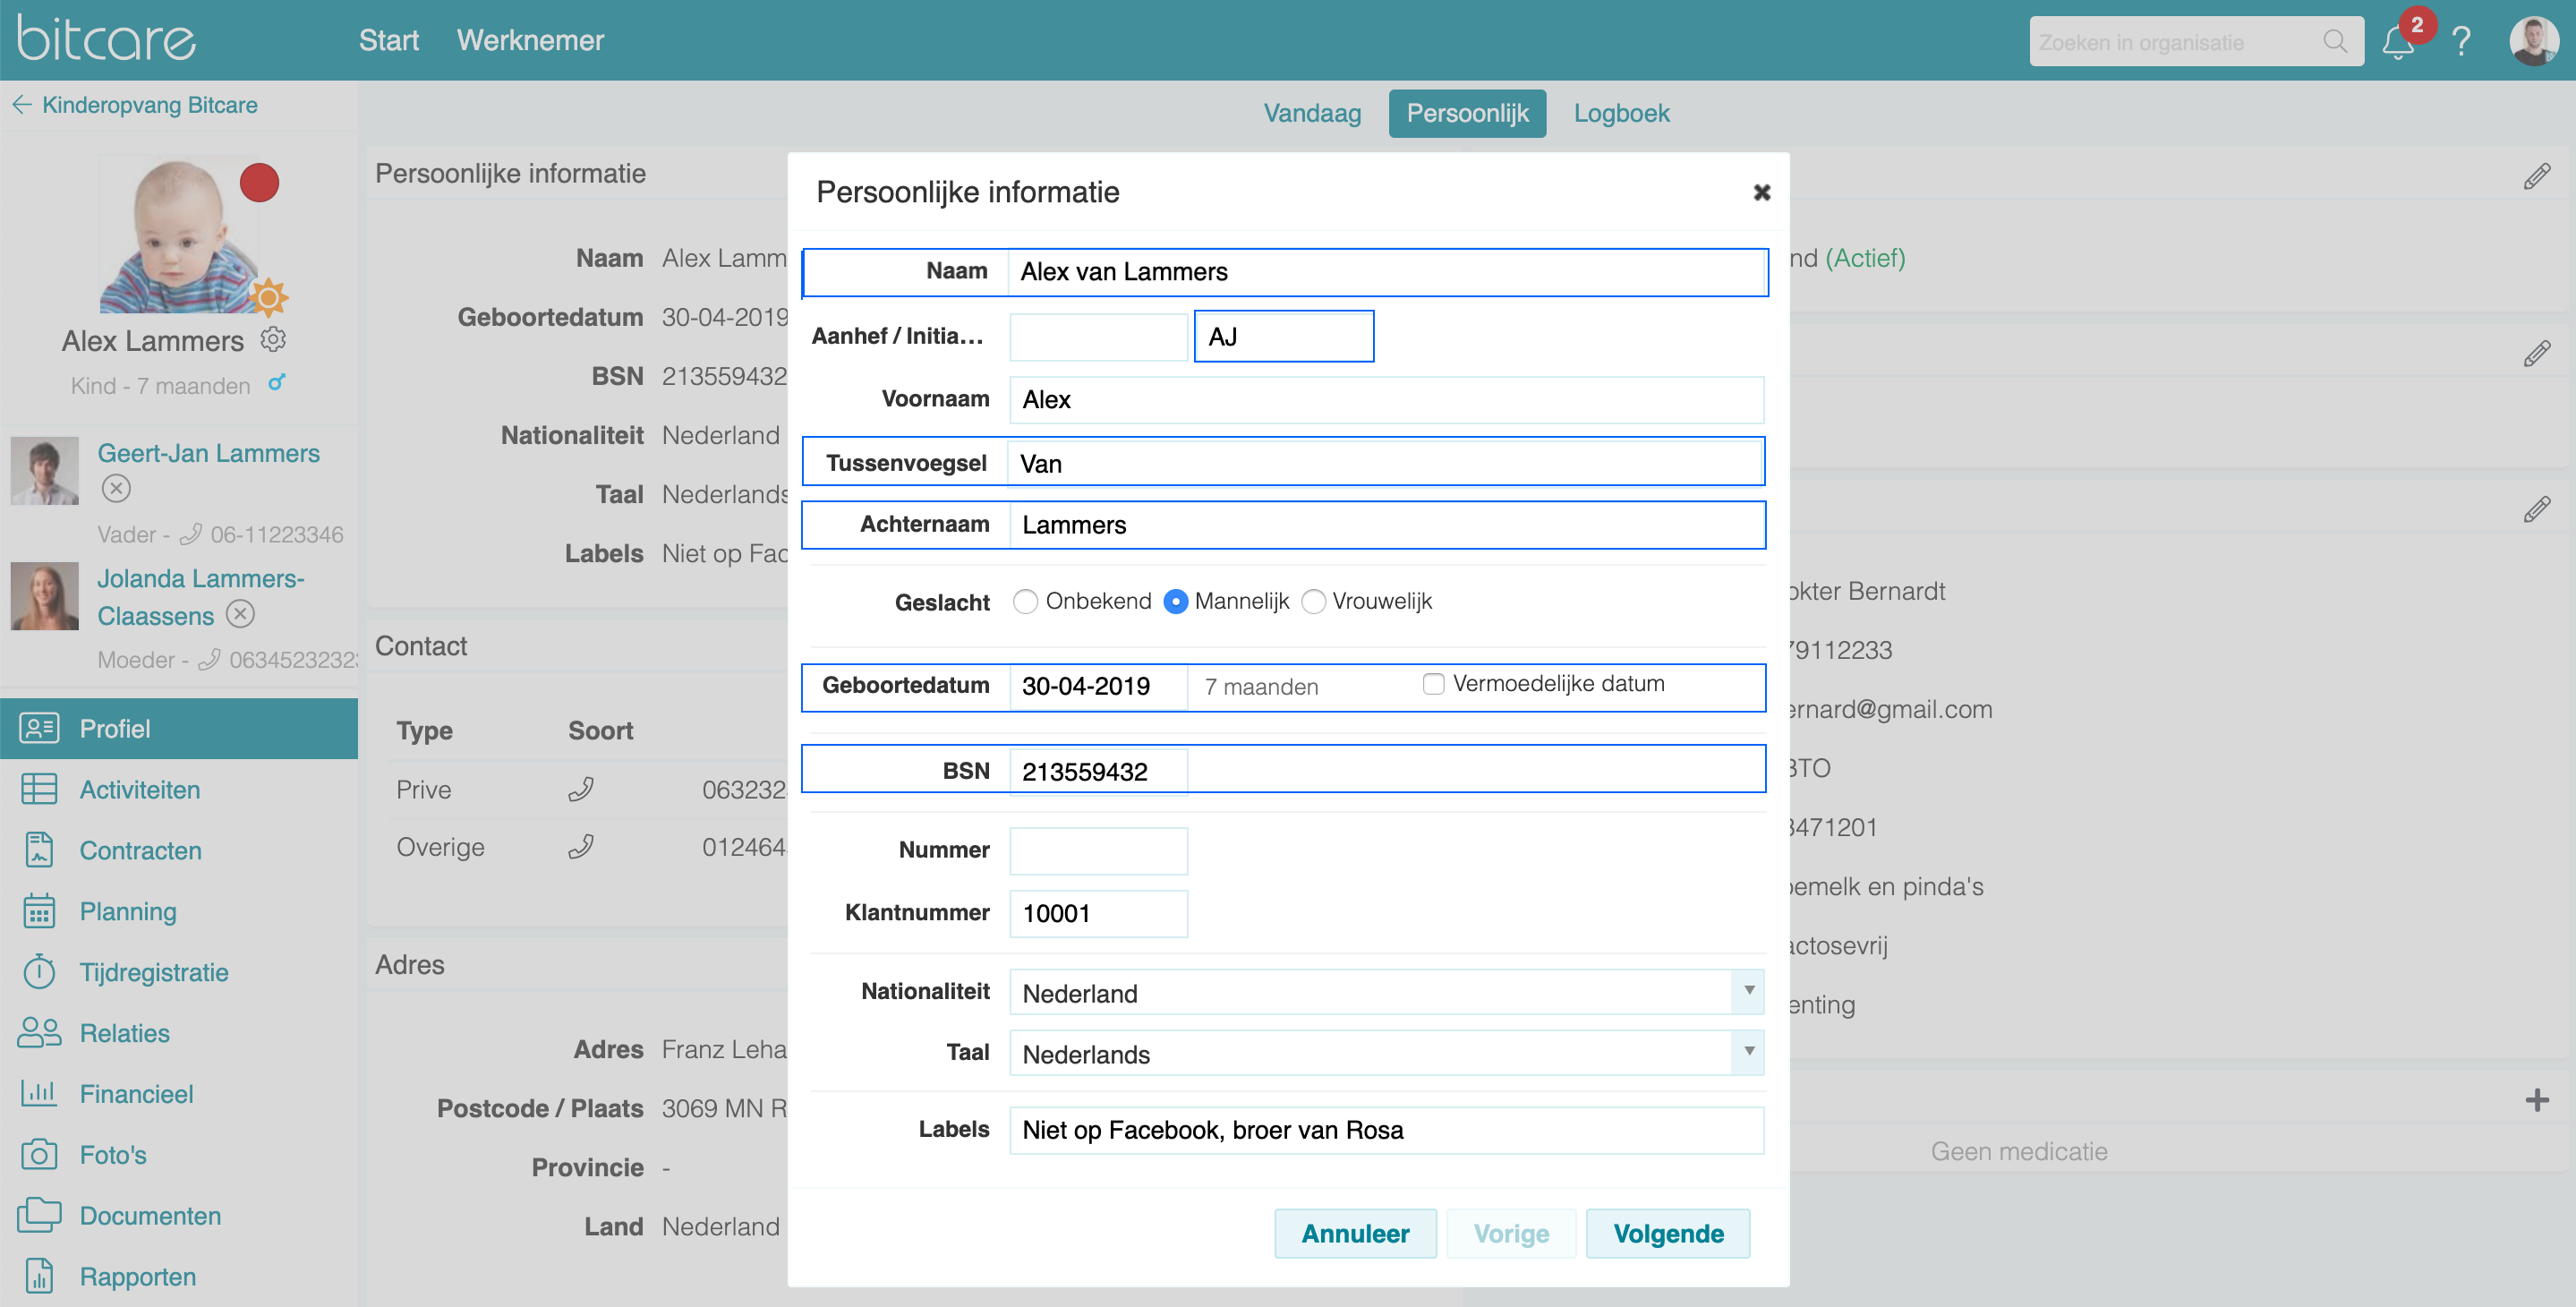Open the user avatar menu
This screenshot has height=1307, width=2576.
tap(2533, 41)
